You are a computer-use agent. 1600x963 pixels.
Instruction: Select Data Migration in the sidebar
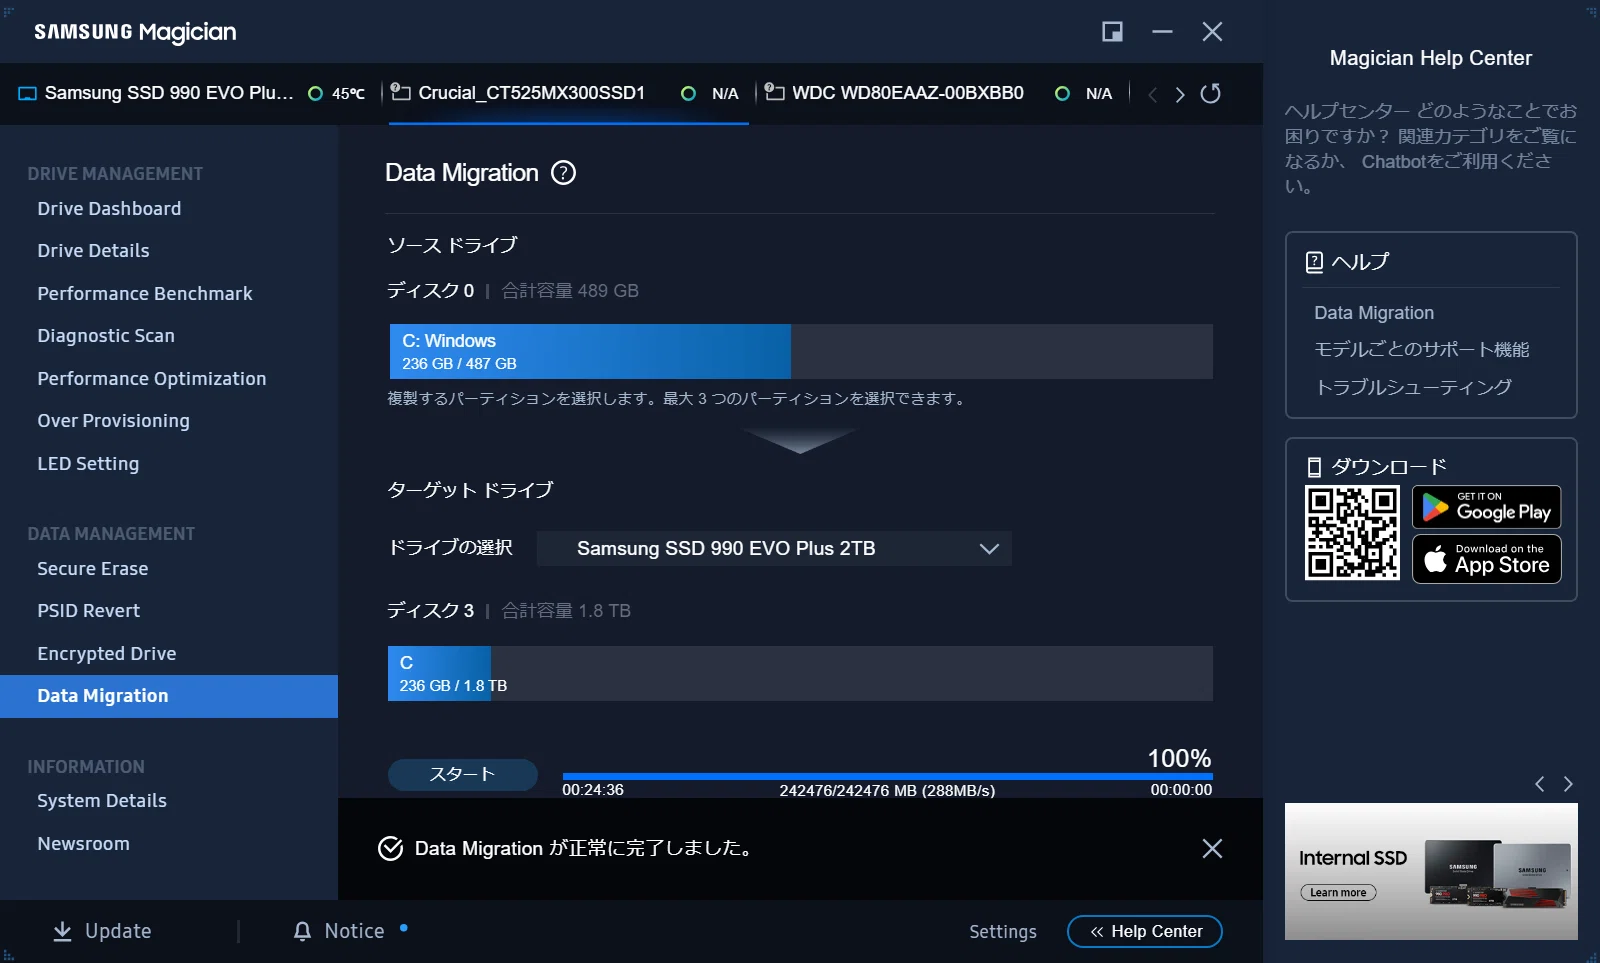pos(169,696)
